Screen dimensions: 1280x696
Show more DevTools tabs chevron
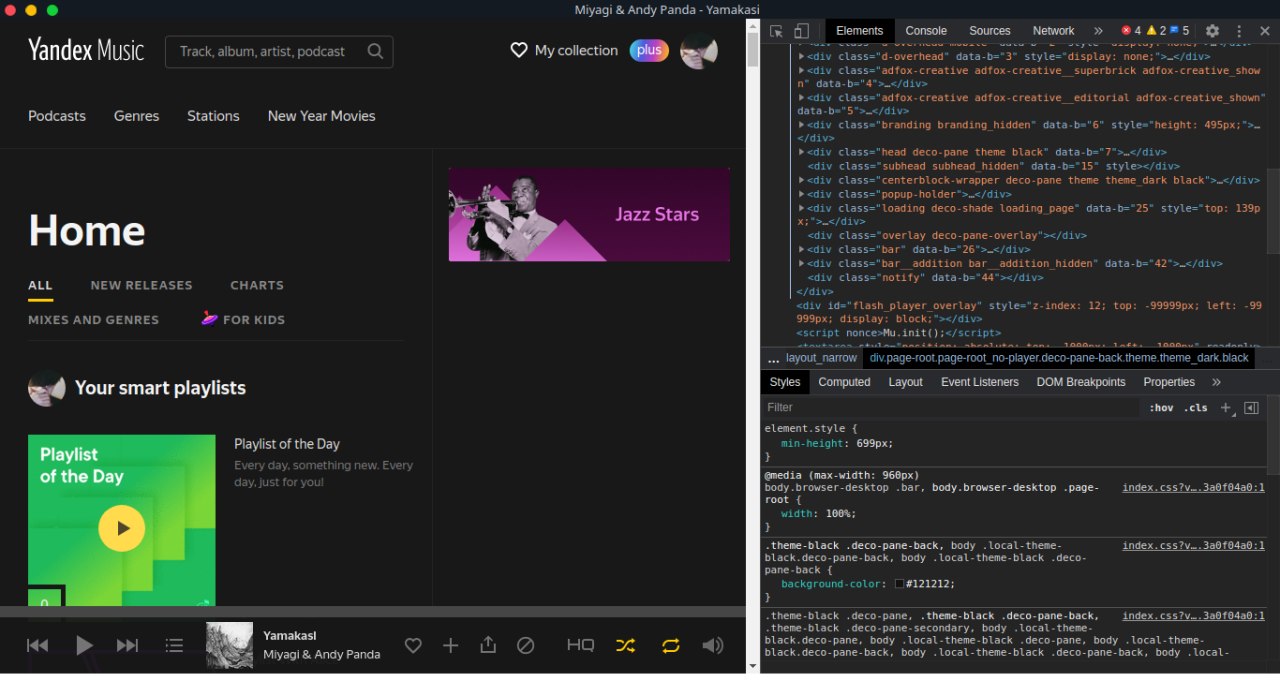tap(1098, 31)
